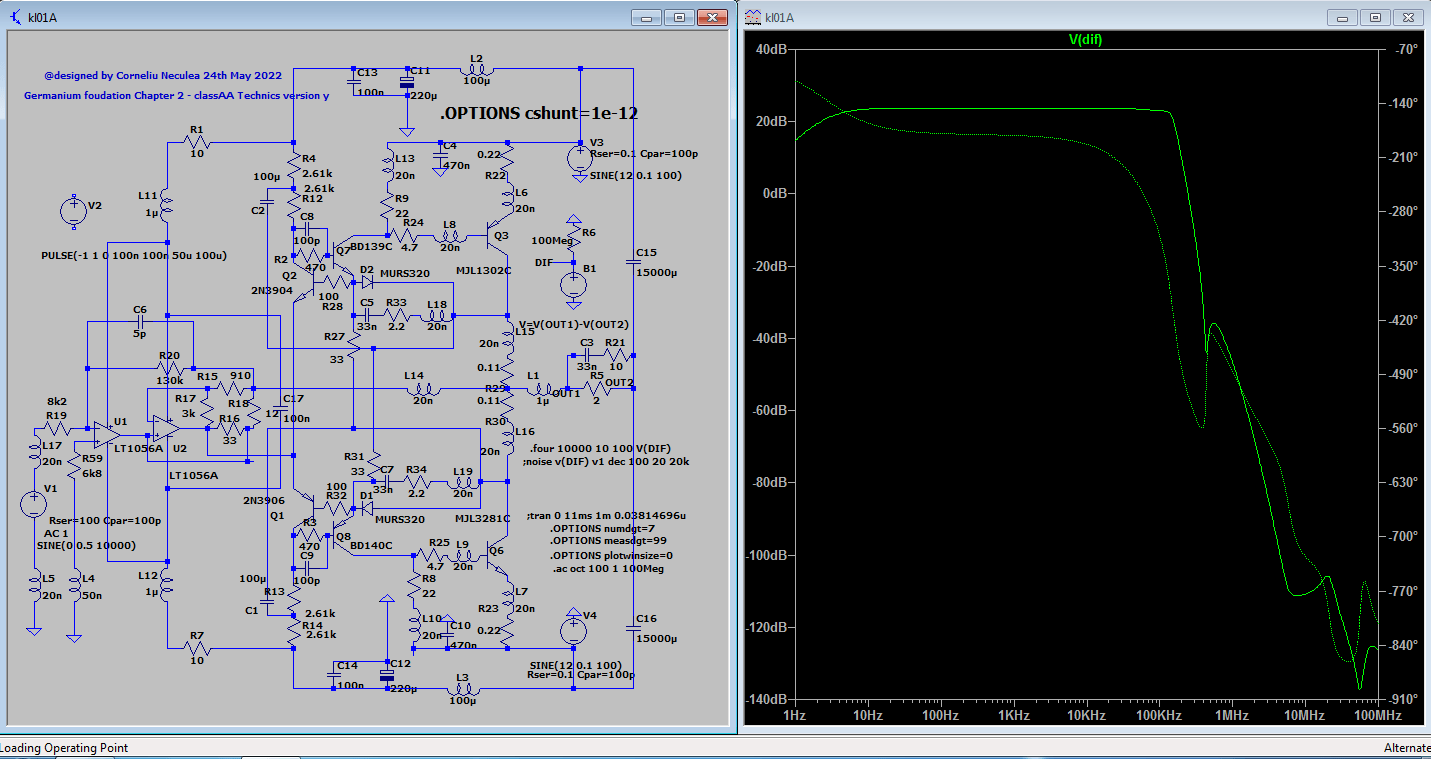Select the B1 behavioral source symbol
Screen dimensions: 1431x759
pyautogui.click(x=573, y=284)
